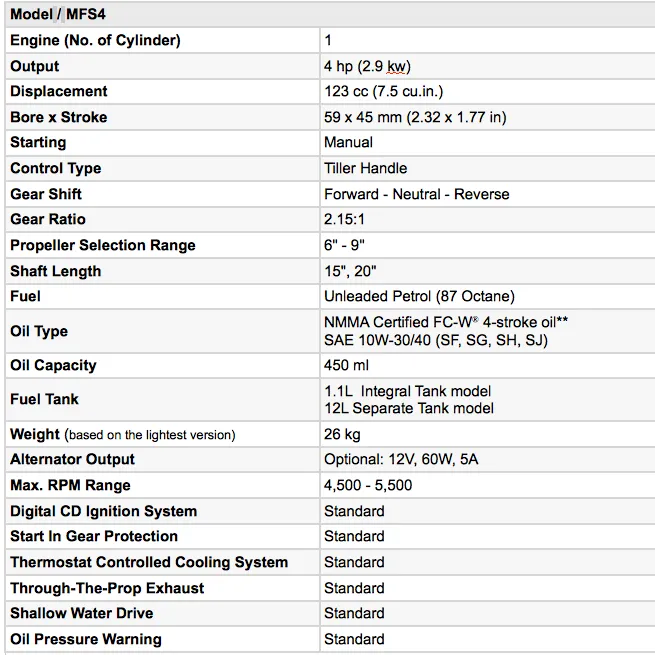Image resolution: width=655 pixels, height=655 pixels.
Task: Select '12L Separate Tank model' text
Action: click(x=409, y=408)
